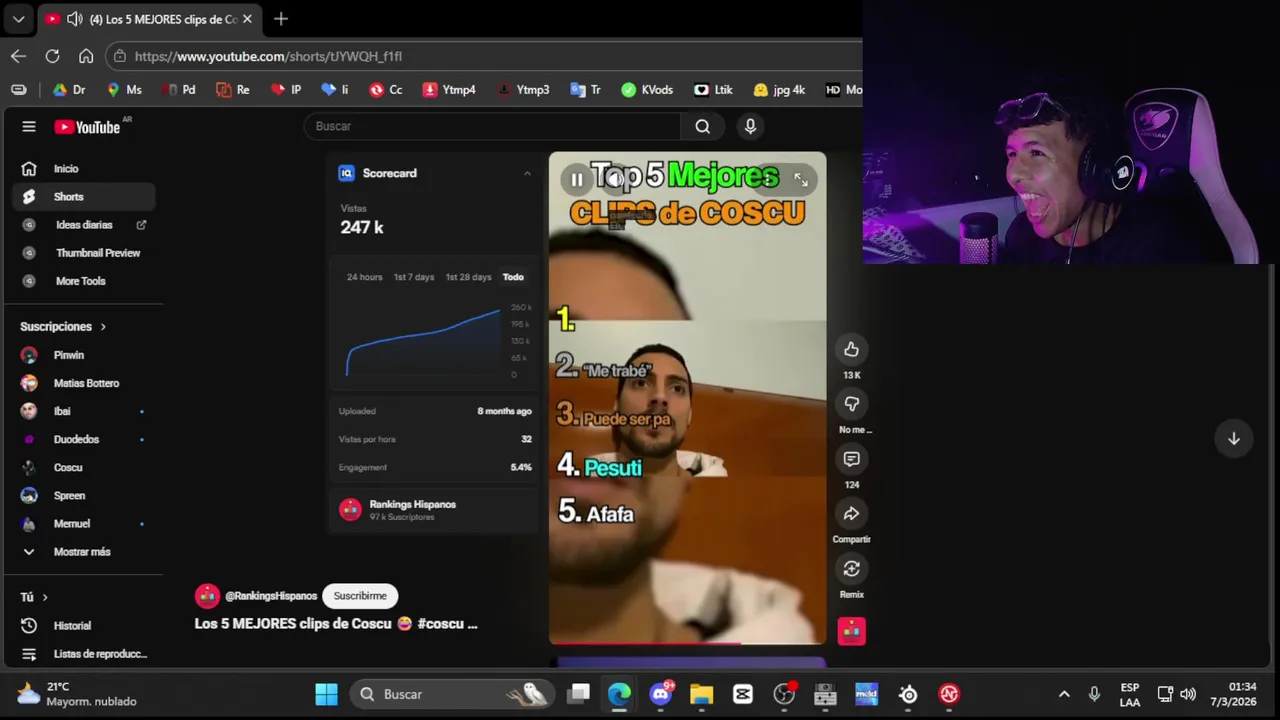The height and width of the screenshot is (720, 1280).
Task: Open the KVods bookmark
Action: point(646,90)
